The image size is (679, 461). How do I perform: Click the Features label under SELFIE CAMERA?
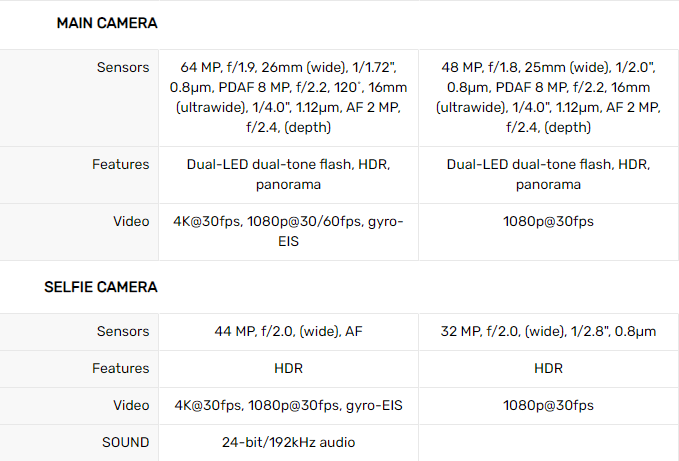(x=121, y=368)
